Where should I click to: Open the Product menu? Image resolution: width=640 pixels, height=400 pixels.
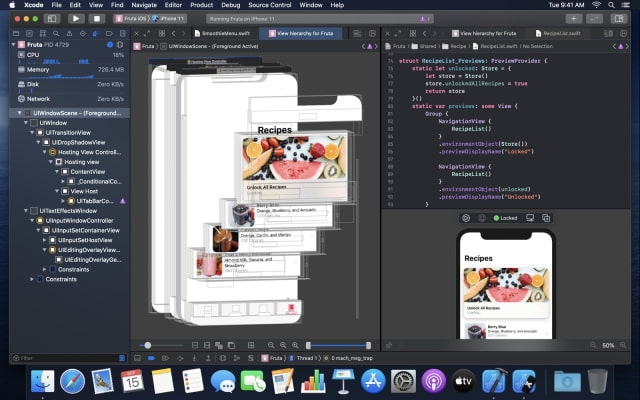pyautogui.click(x=202, y=5)
